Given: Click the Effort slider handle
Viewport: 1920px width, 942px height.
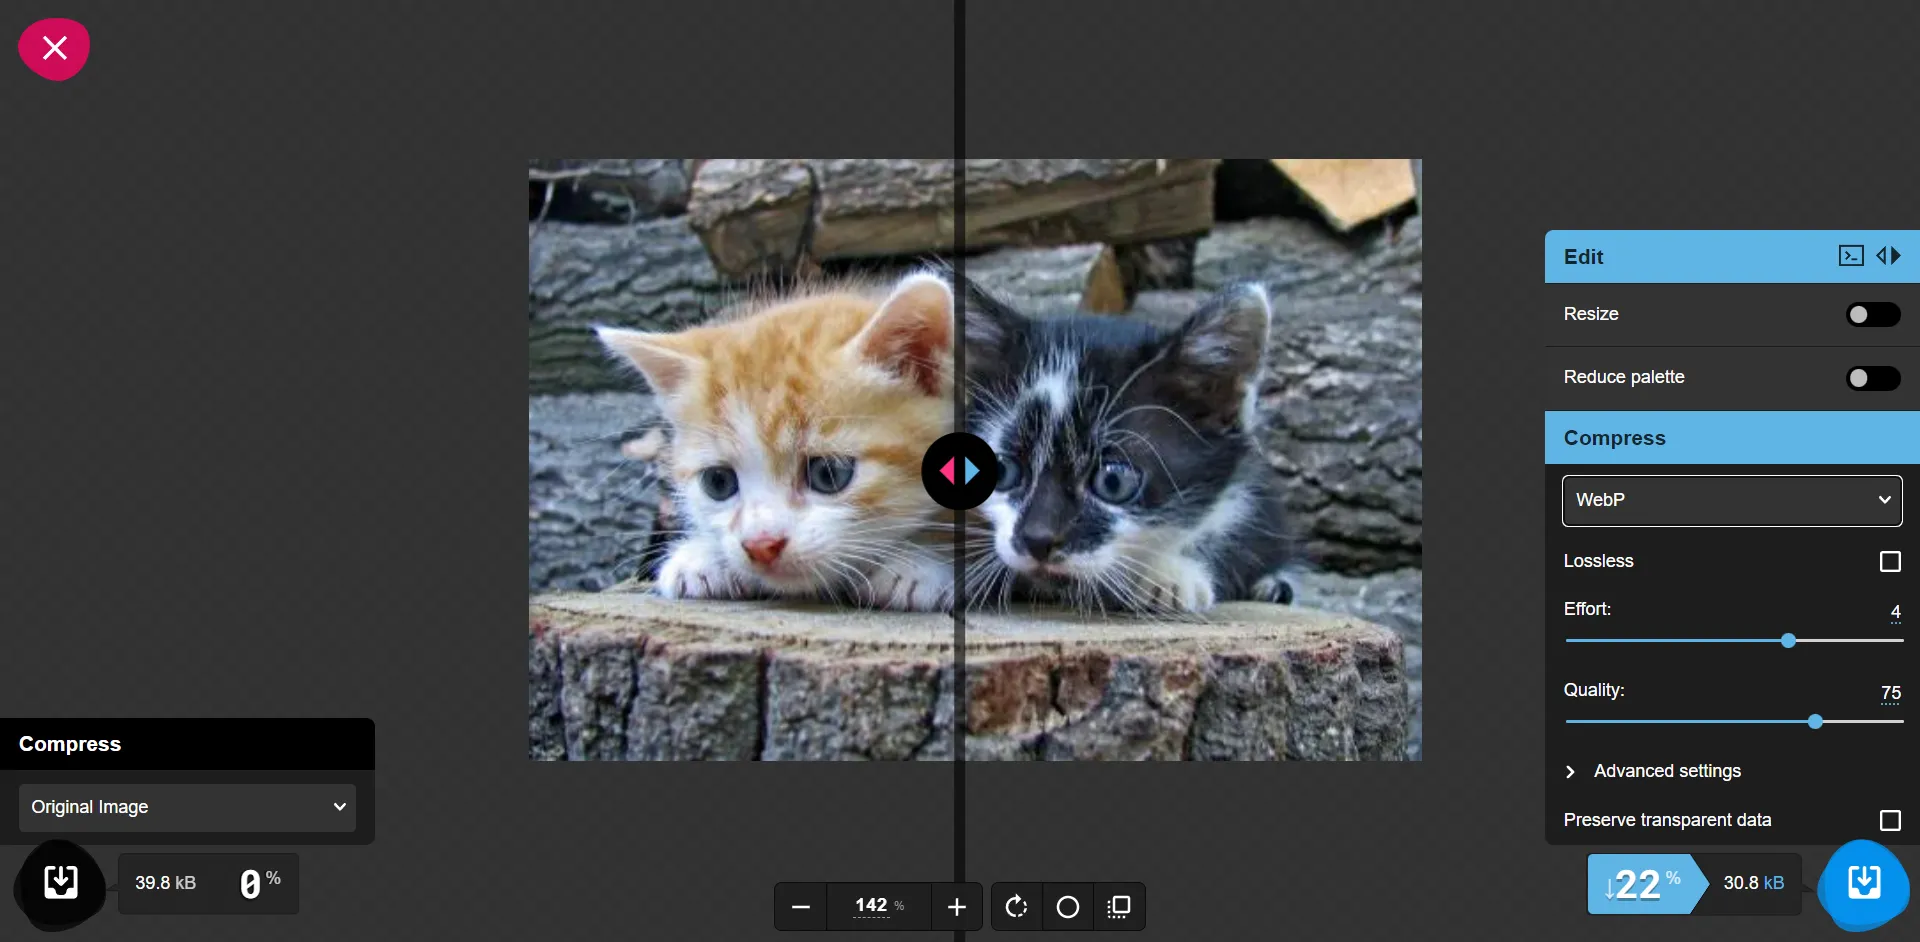Looking at the screenshot, I should pos(1788,640).
